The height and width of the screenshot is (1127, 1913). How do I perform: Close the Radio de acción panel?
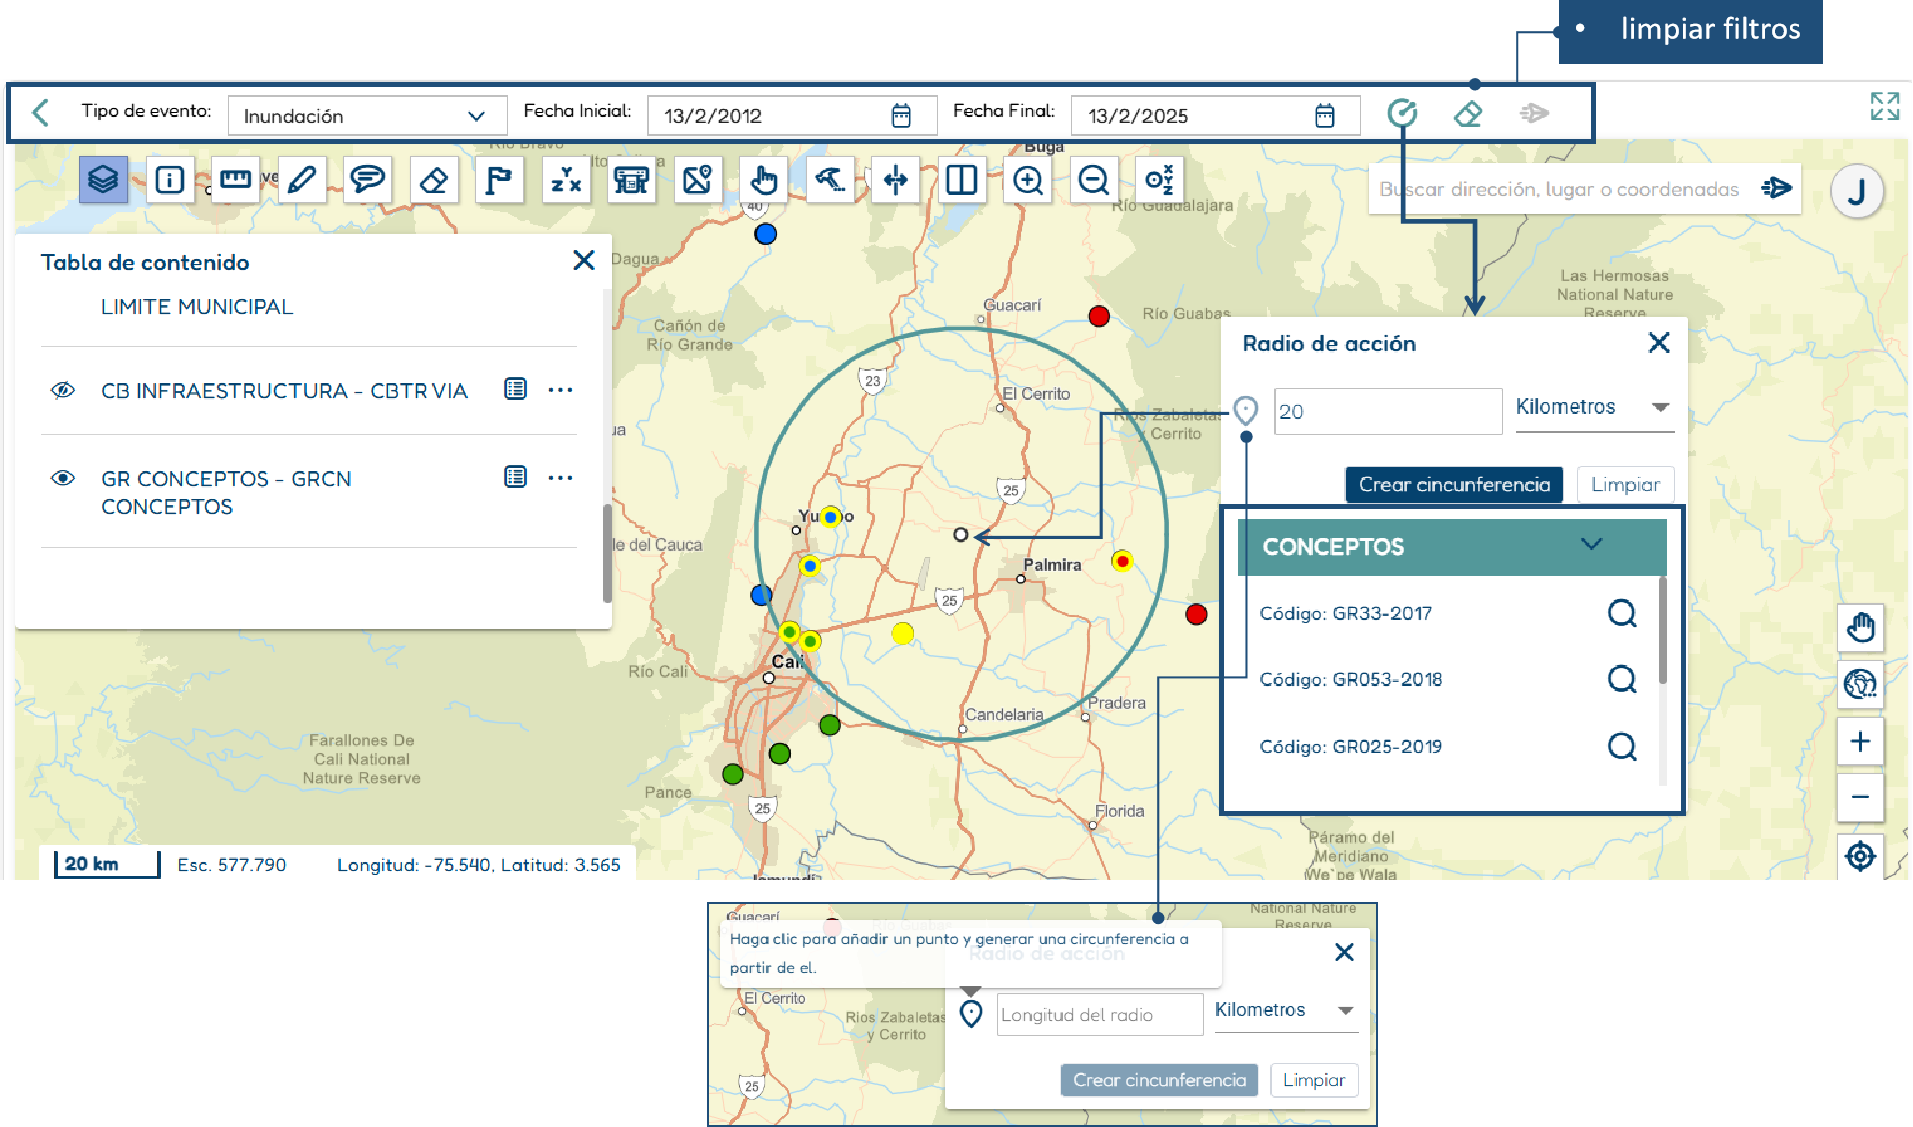coord(1659,343)
